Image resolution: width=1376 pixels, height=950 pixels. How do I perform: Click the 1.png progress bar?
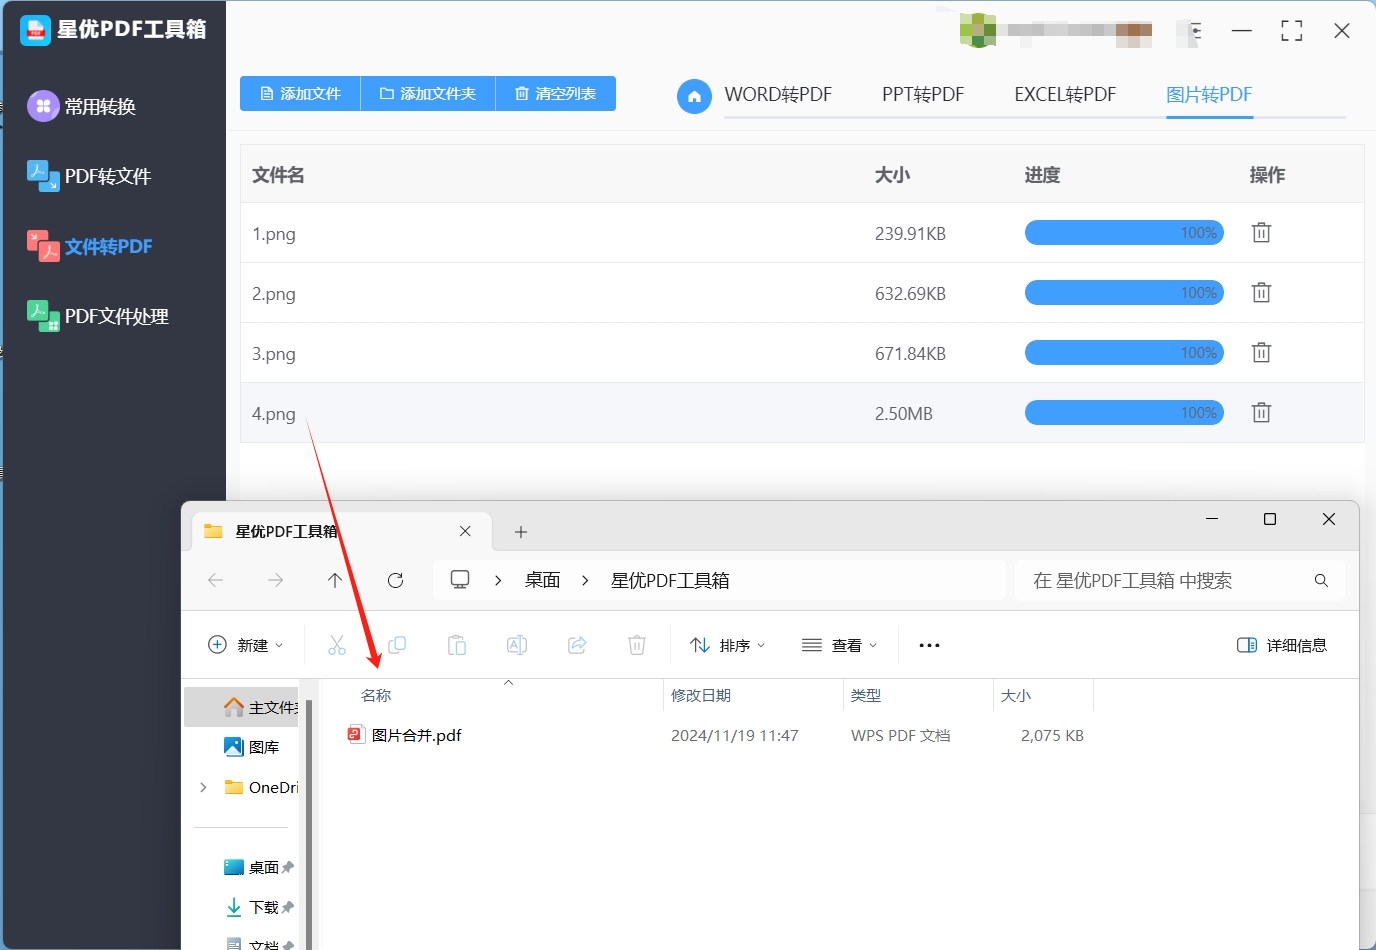[x=1124, y=233]
